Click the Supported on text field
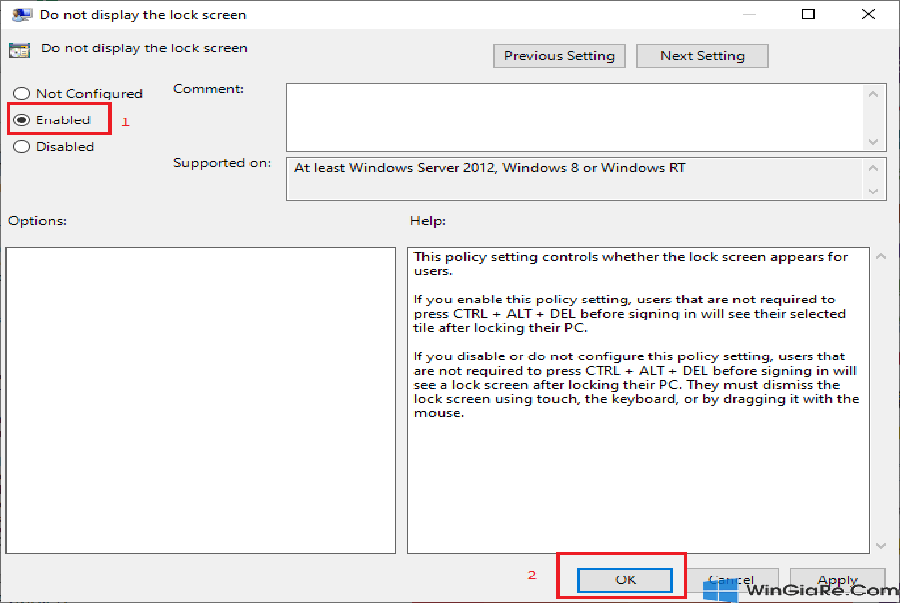This screenshot has width=900, height=603. click(574, 180)
